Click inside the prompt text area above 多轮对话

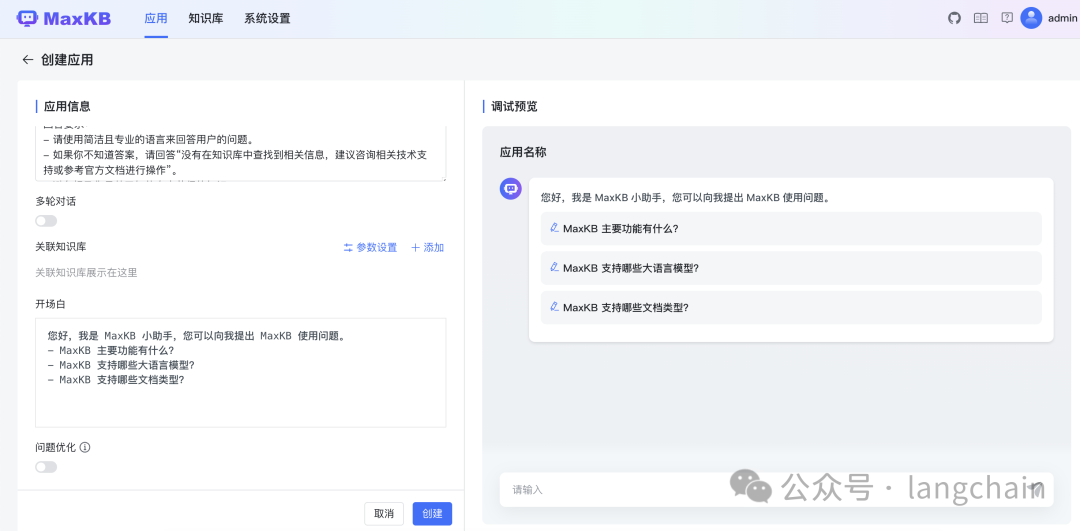tap(240, 154)
